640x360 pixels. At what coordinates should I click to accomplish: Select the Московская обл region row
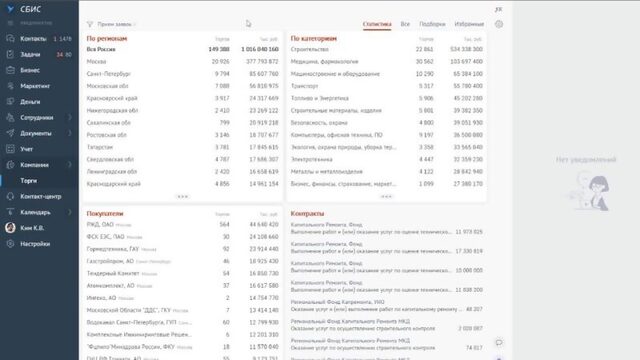click(x=182, y=86)
